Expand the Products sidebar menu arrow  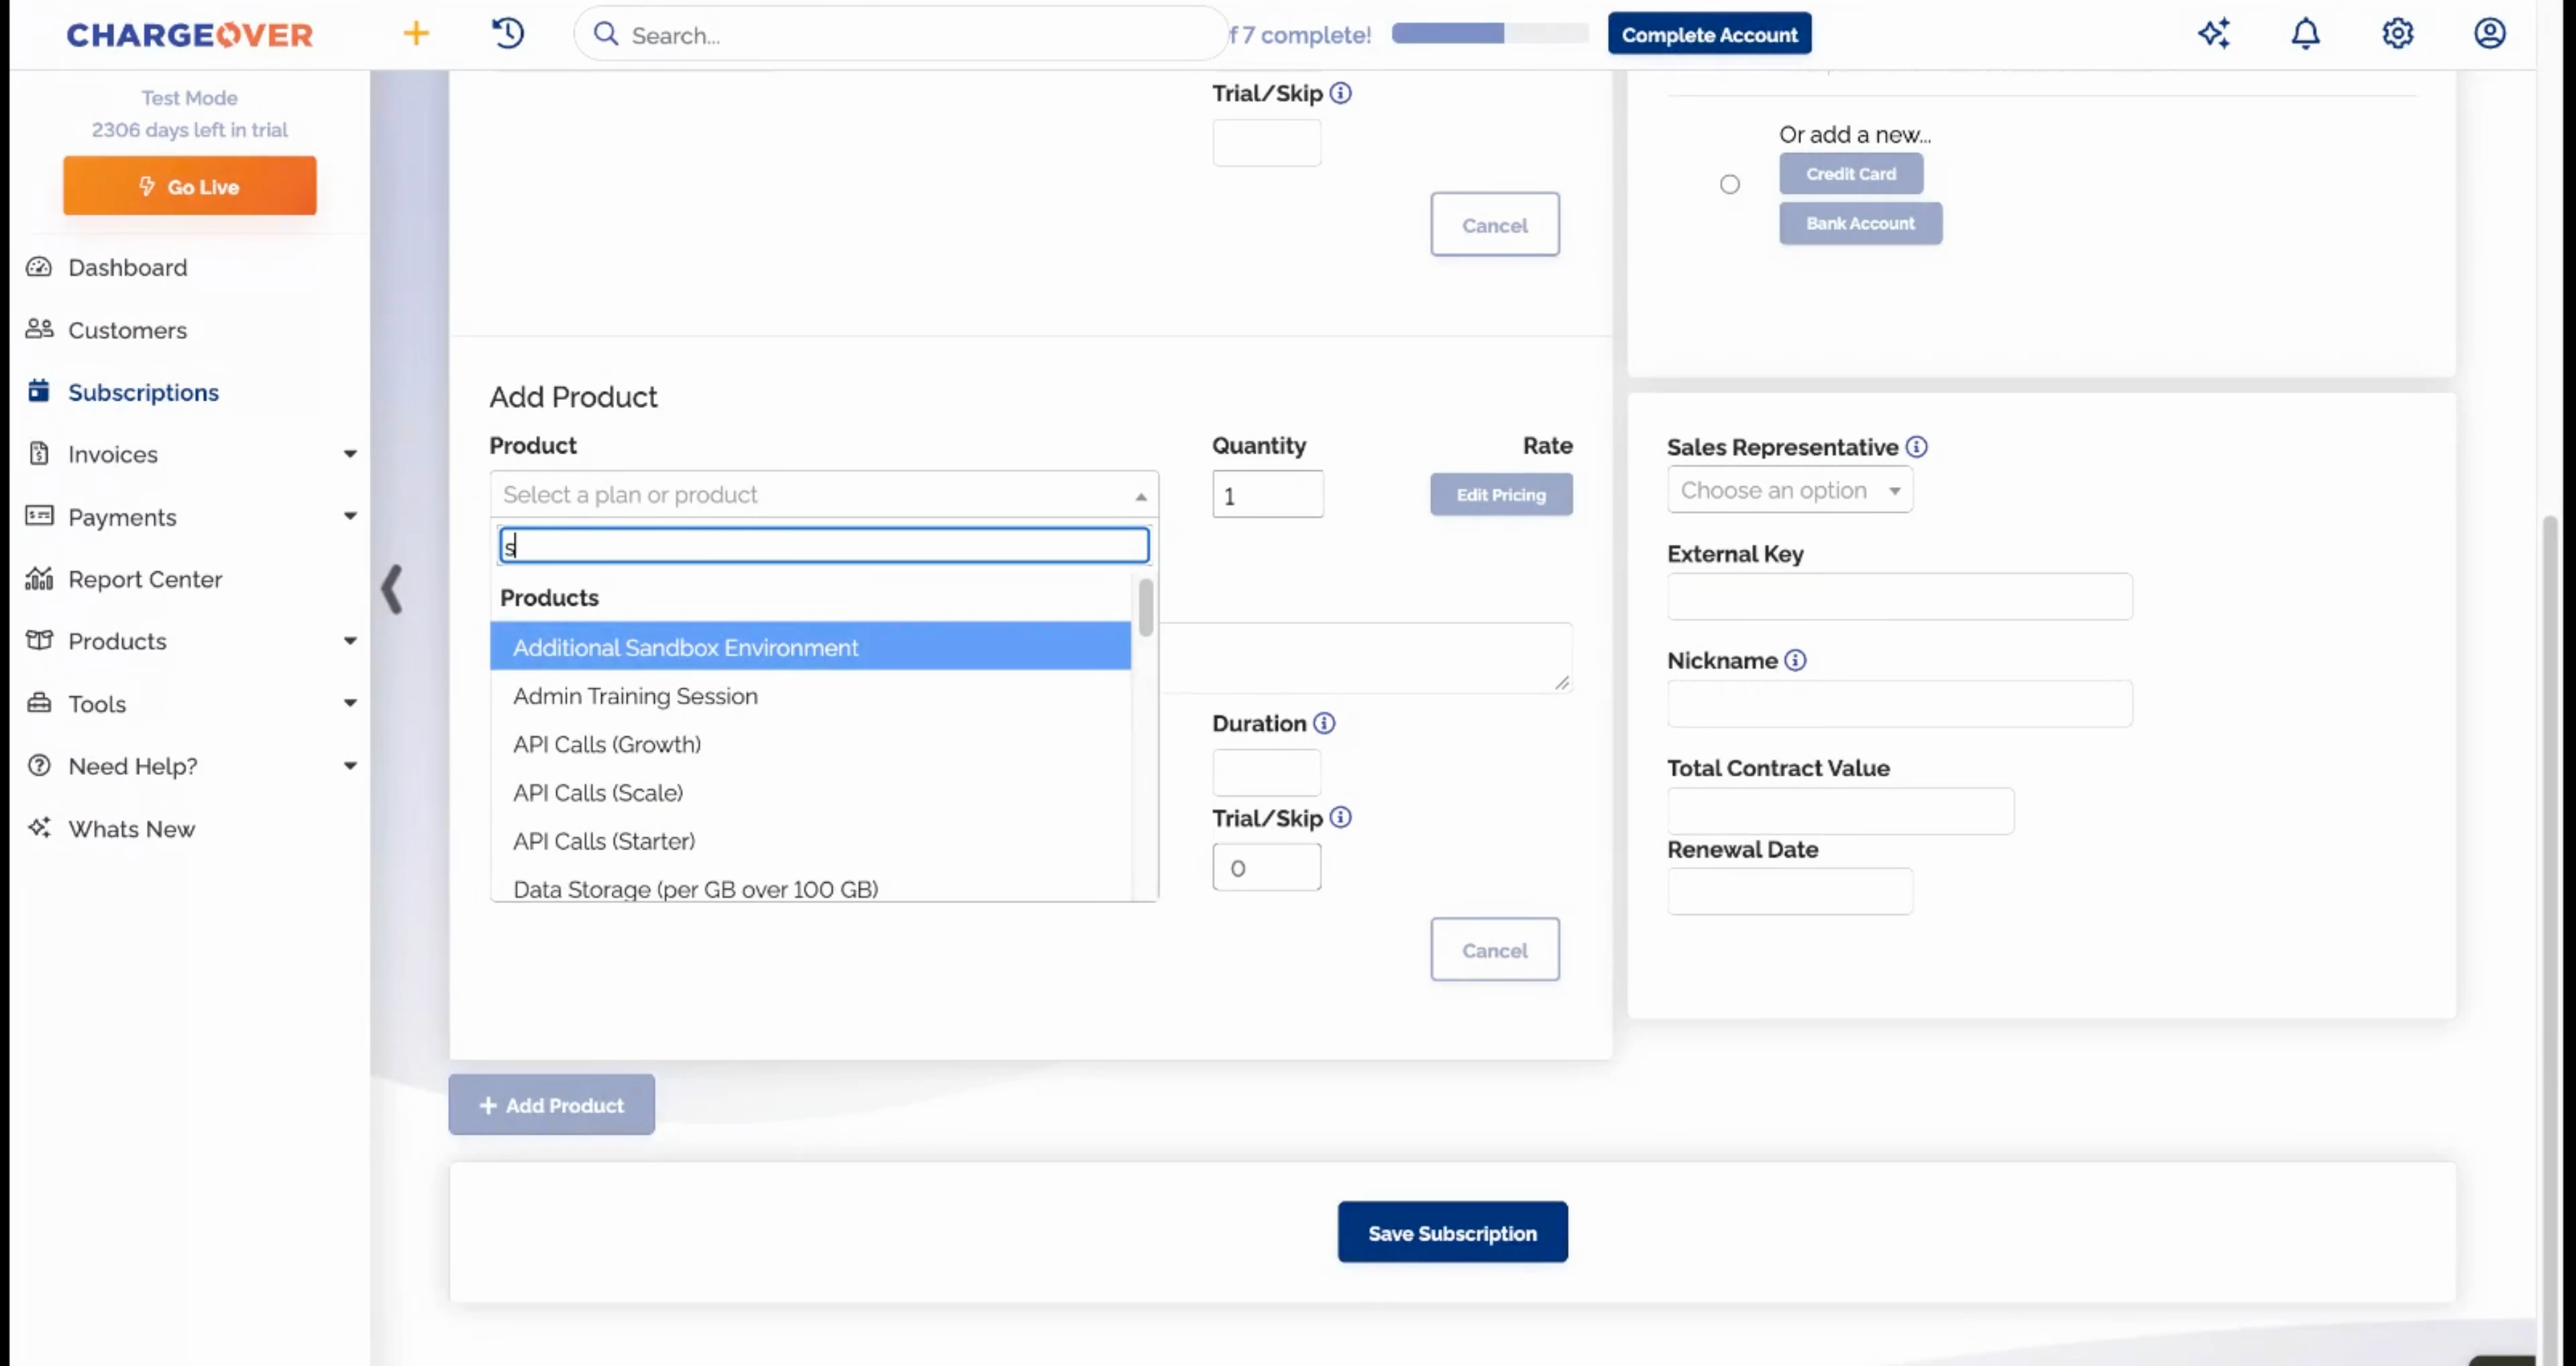[x=350, y=641]
